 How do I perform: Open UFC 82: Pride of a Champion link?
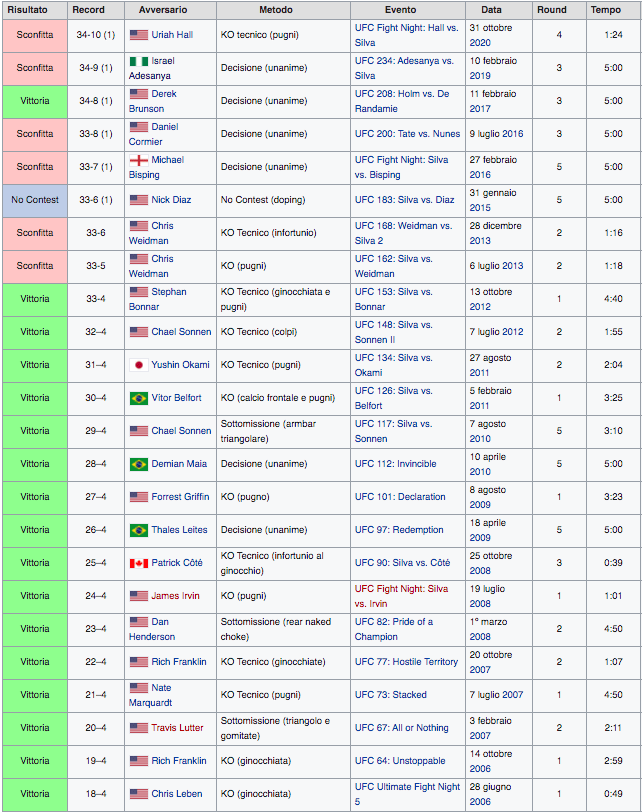click(393, 629)
